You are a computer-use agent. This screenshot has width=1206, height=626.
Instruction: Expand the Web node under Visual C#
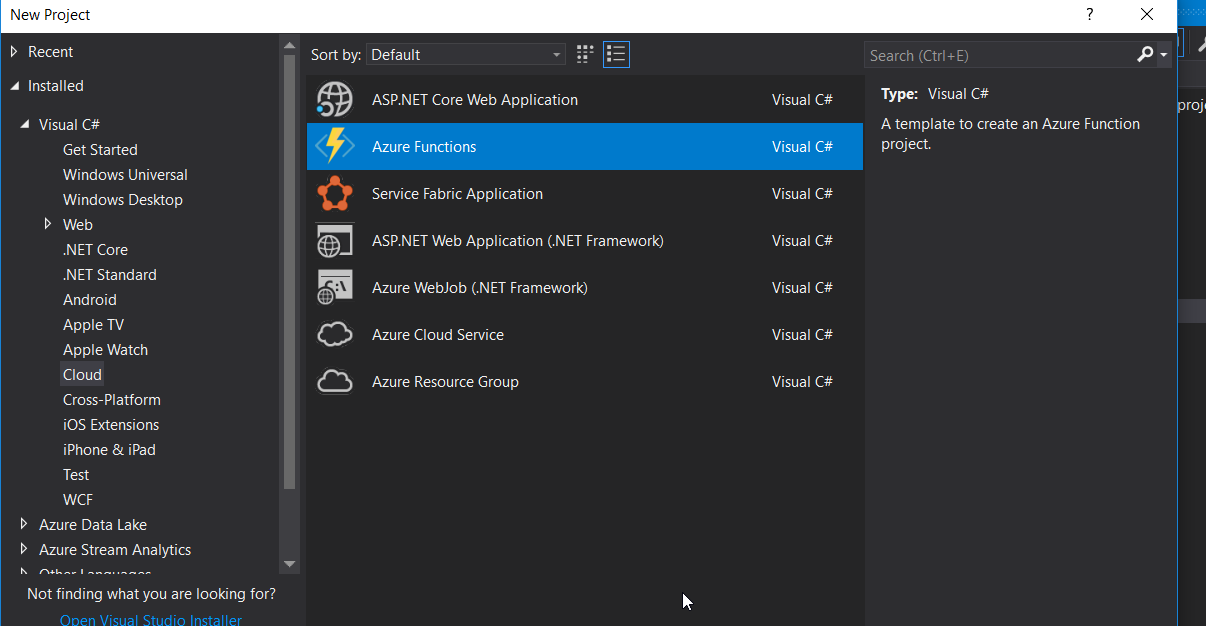pos(47,225)
